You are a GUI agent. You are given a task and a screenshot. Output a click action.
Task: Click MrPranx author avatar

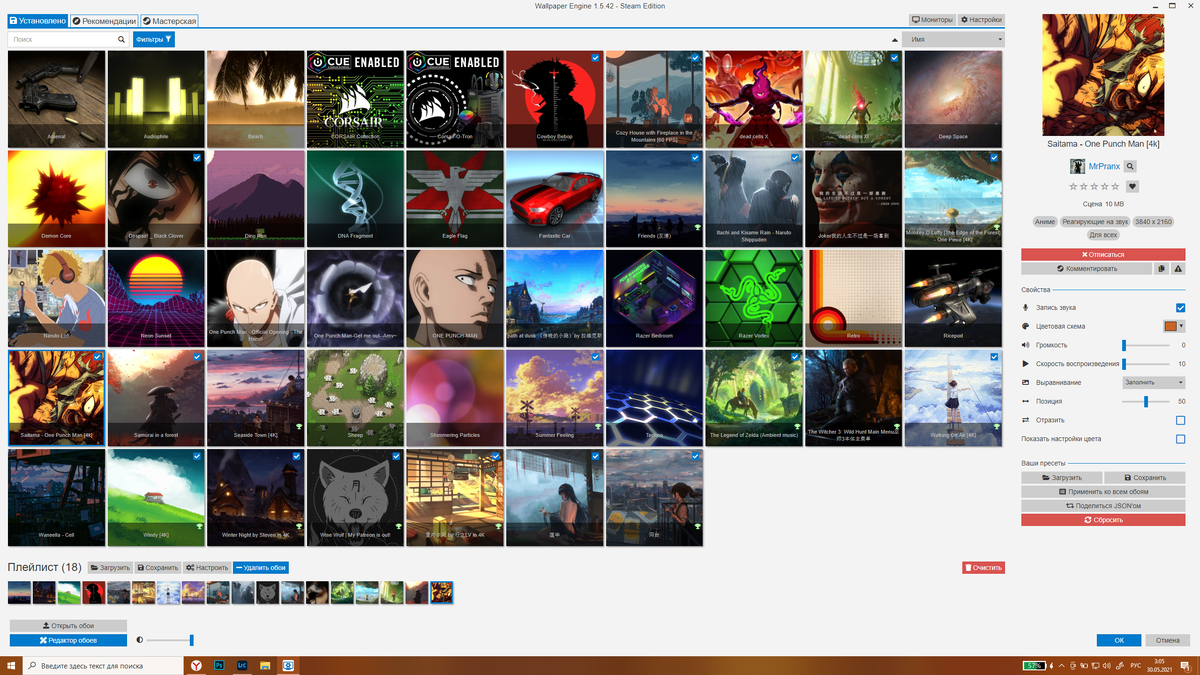[1077, 166]
